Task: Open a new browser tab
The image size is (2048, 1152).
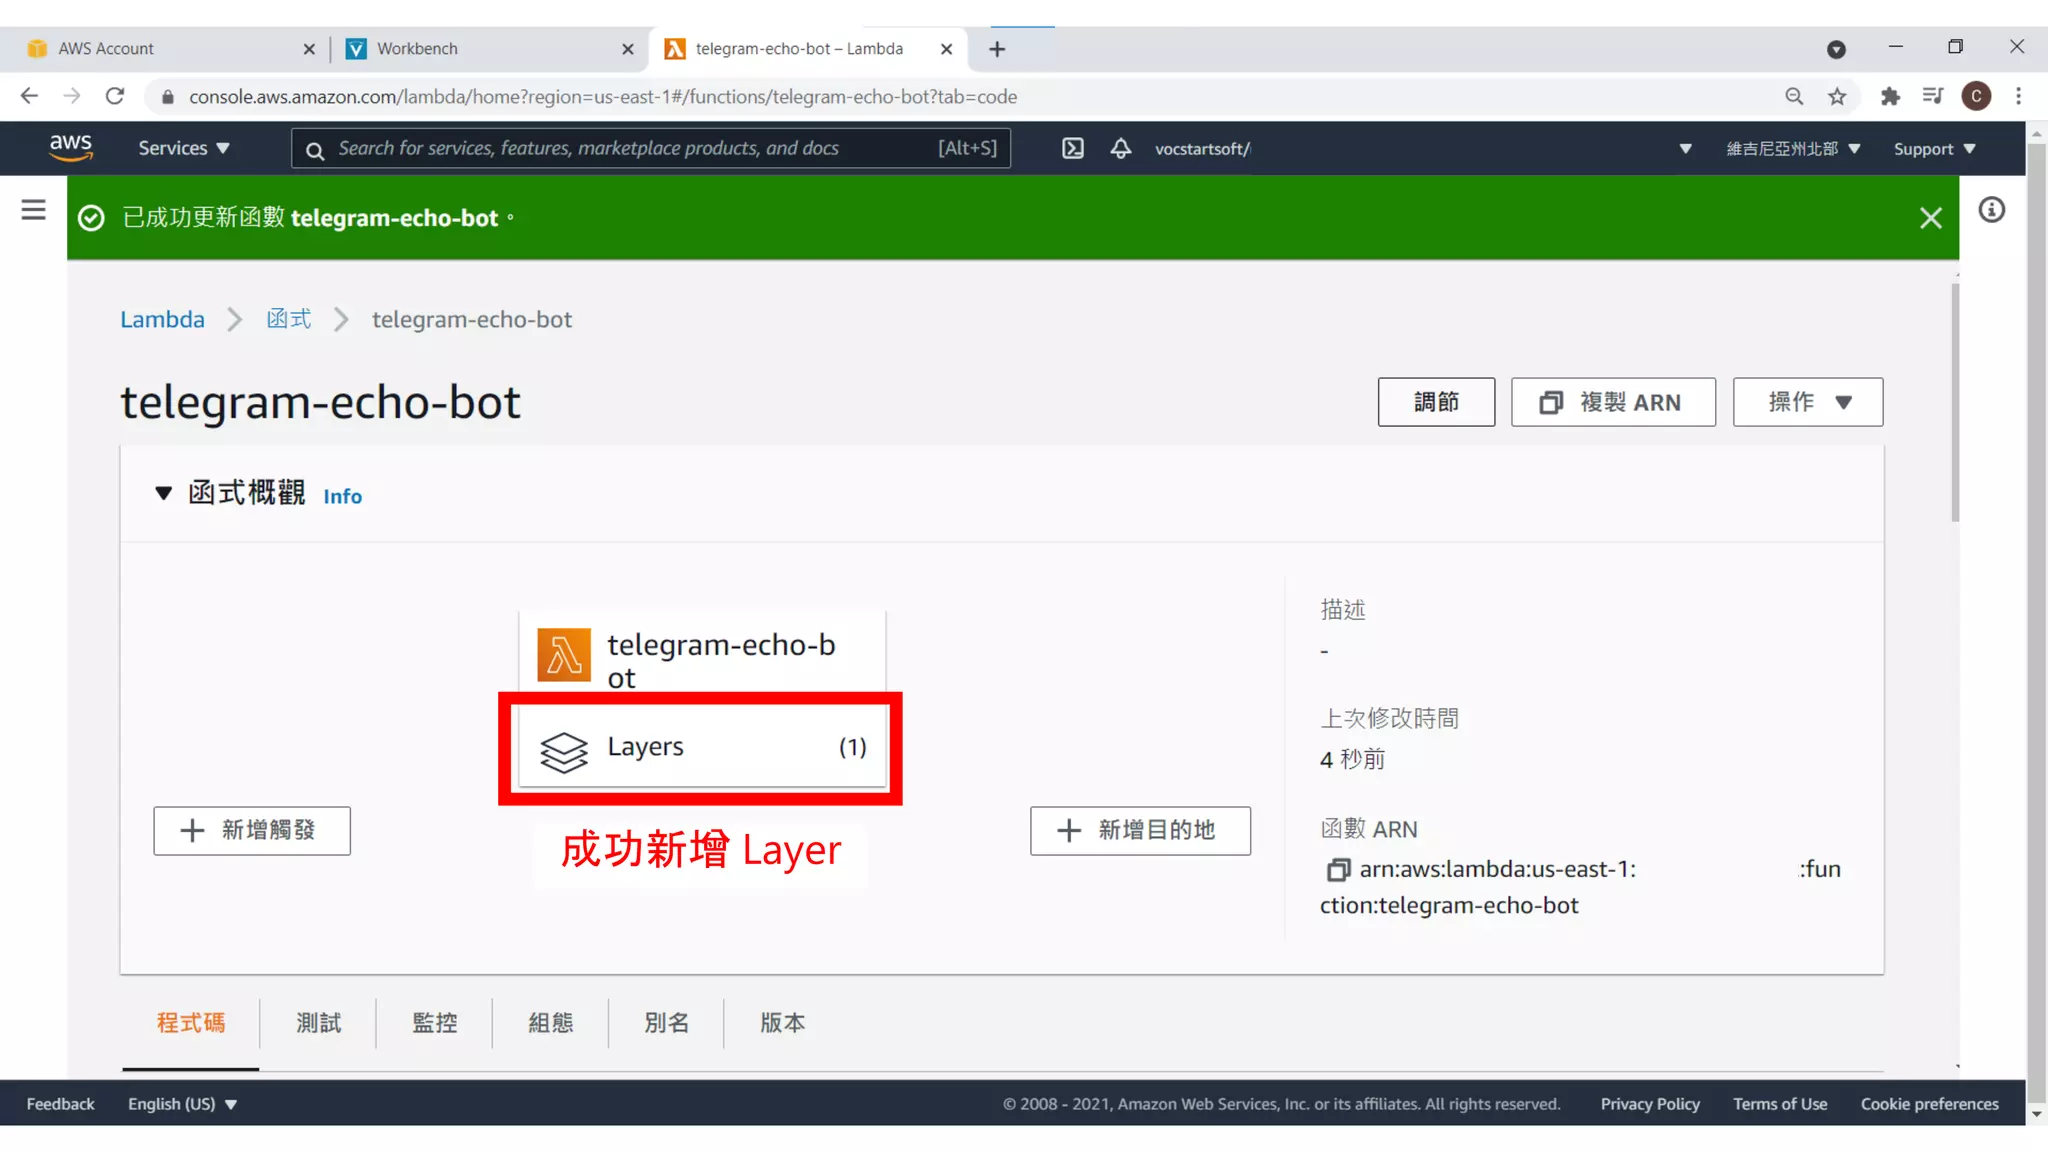Action: coord(997,49)
